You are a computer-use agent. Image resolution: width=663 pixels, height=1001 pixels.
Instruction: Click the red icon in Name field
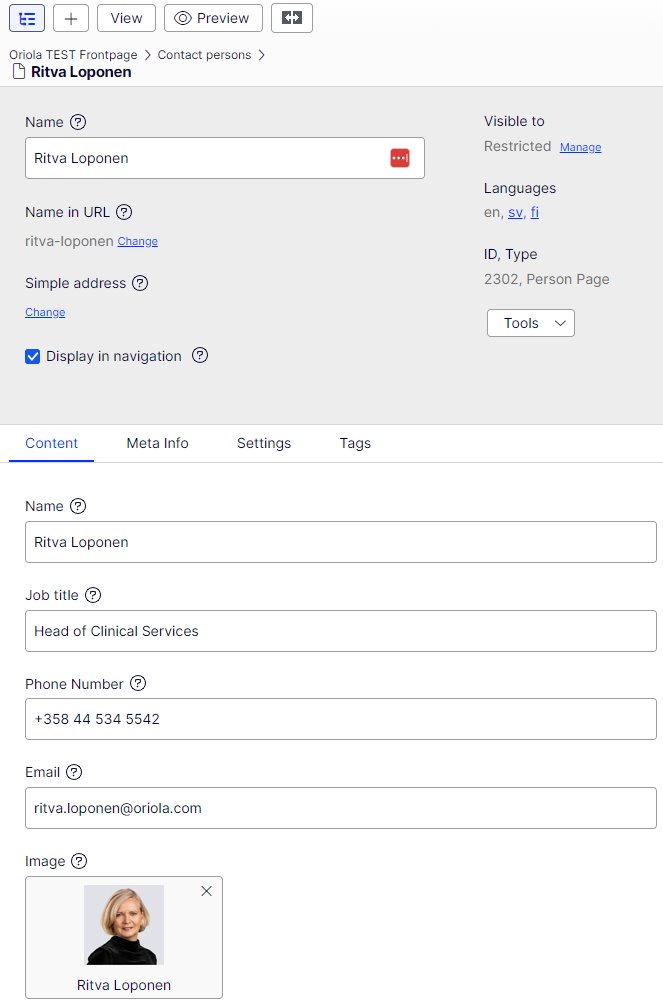(x=400, y=158)
